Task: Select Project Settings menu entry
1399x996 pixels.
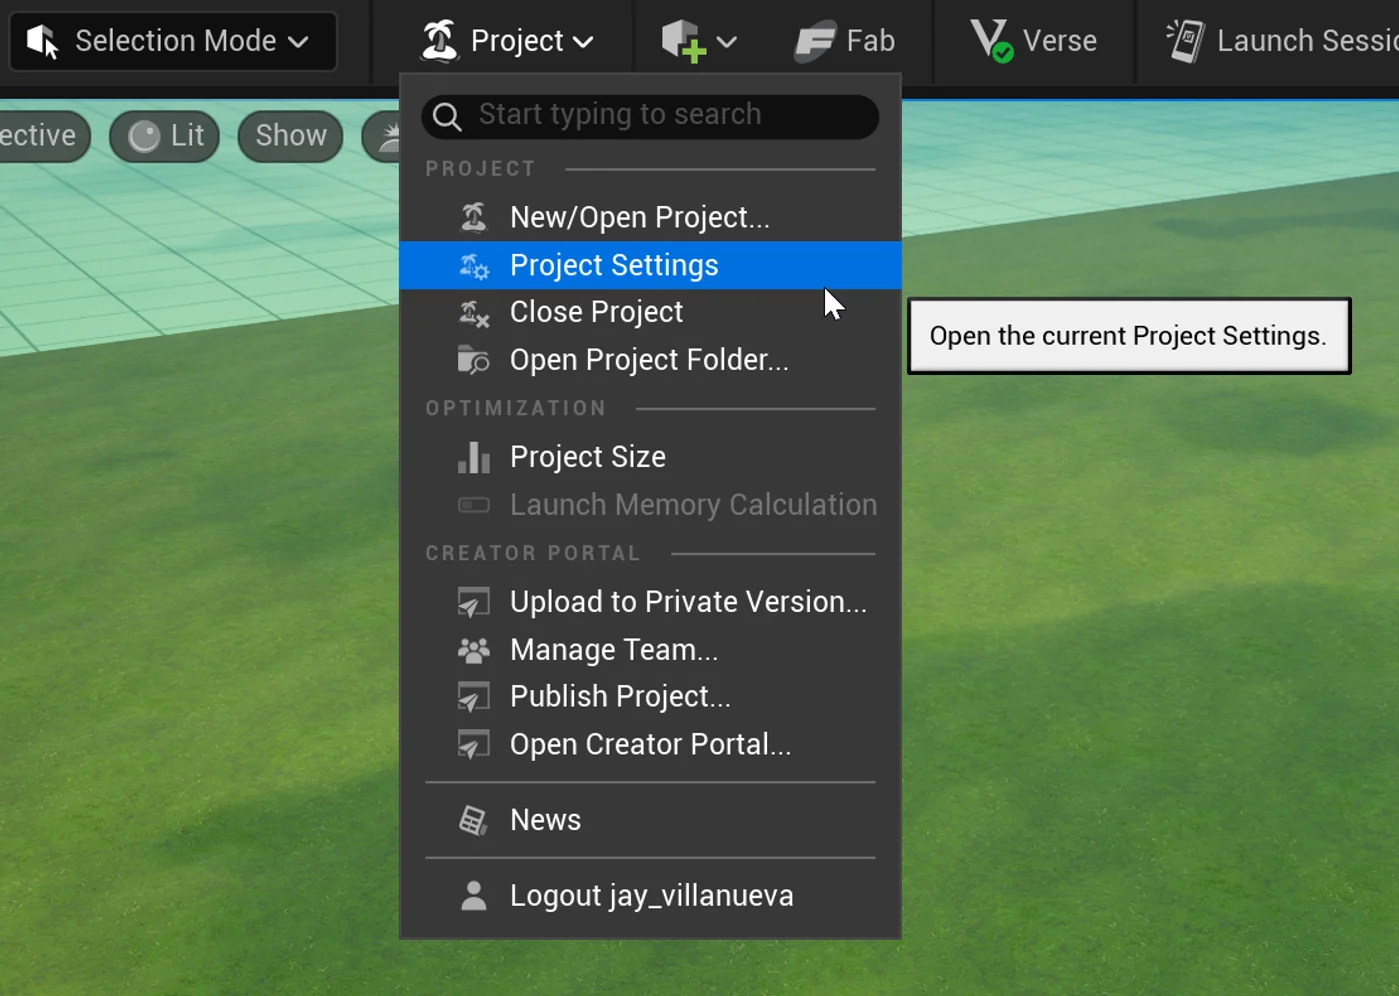Action: pos(650,265)
